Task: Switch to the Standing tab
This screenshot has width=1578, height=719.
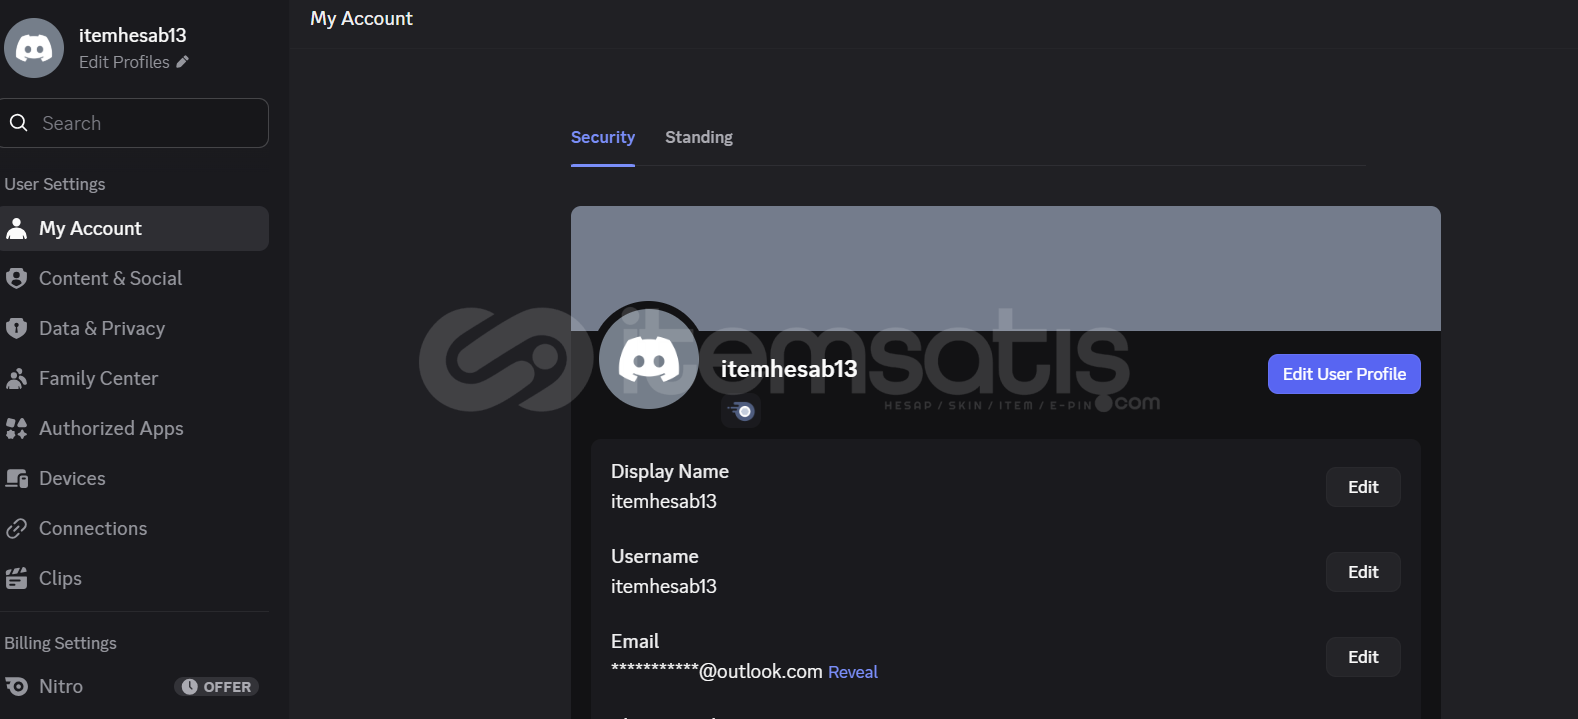Action: [699, 137]
